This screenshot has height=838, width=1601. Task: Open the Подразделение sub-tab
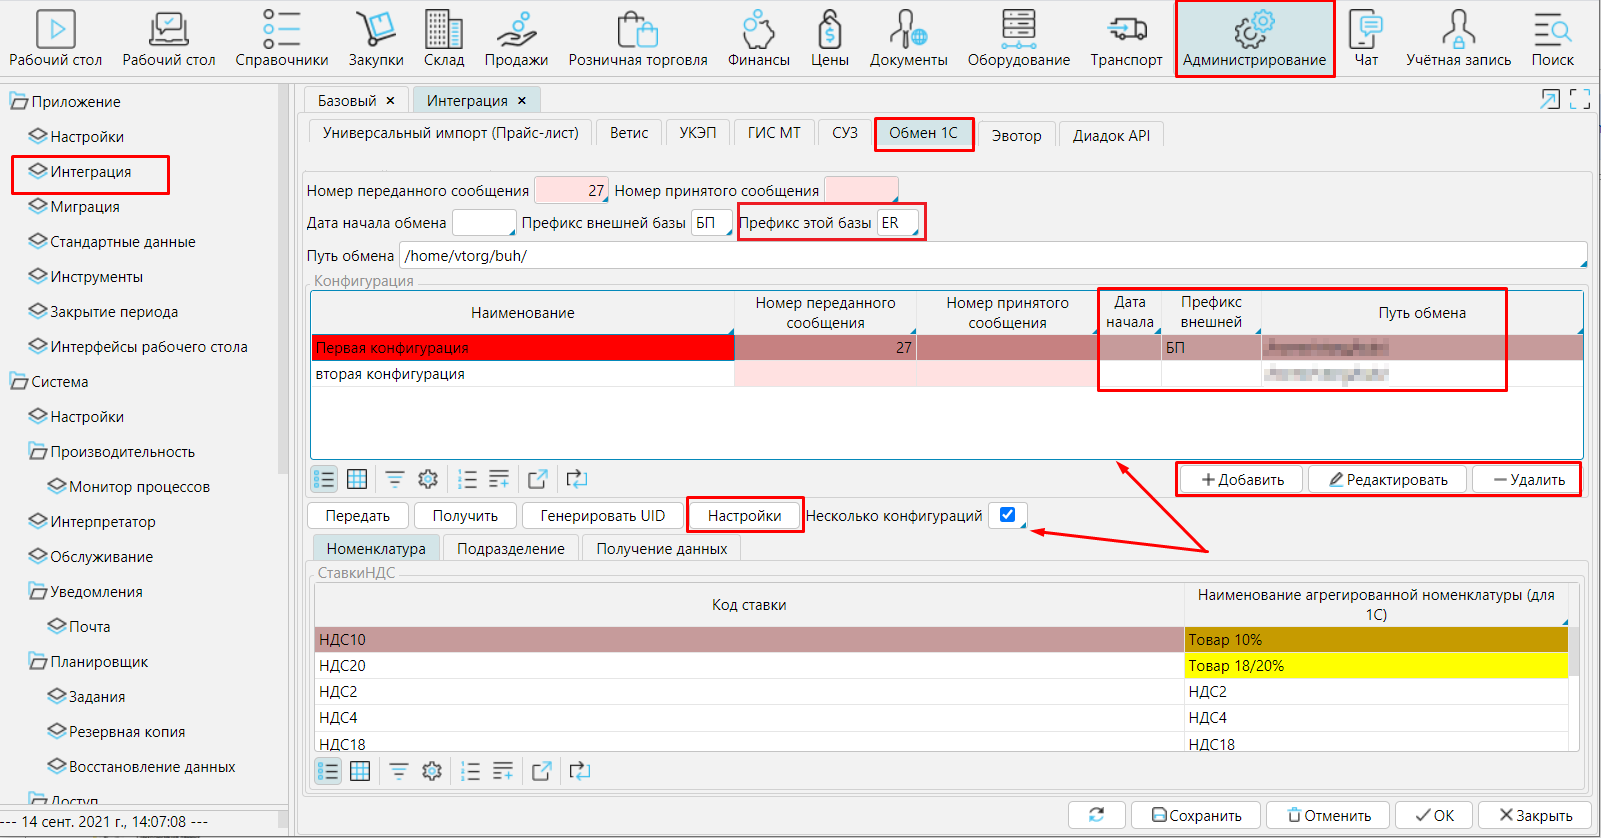[x=510, y=548]
